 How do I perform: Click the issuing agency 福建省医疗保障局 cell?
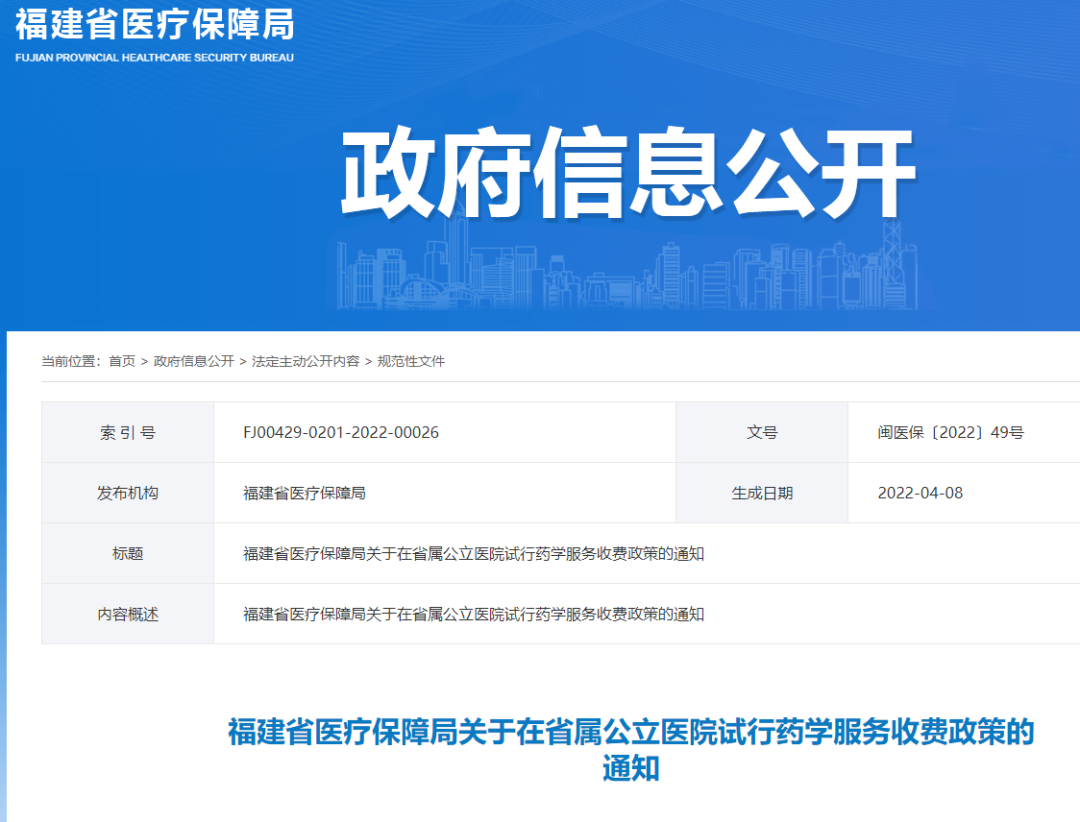(303, 492)
